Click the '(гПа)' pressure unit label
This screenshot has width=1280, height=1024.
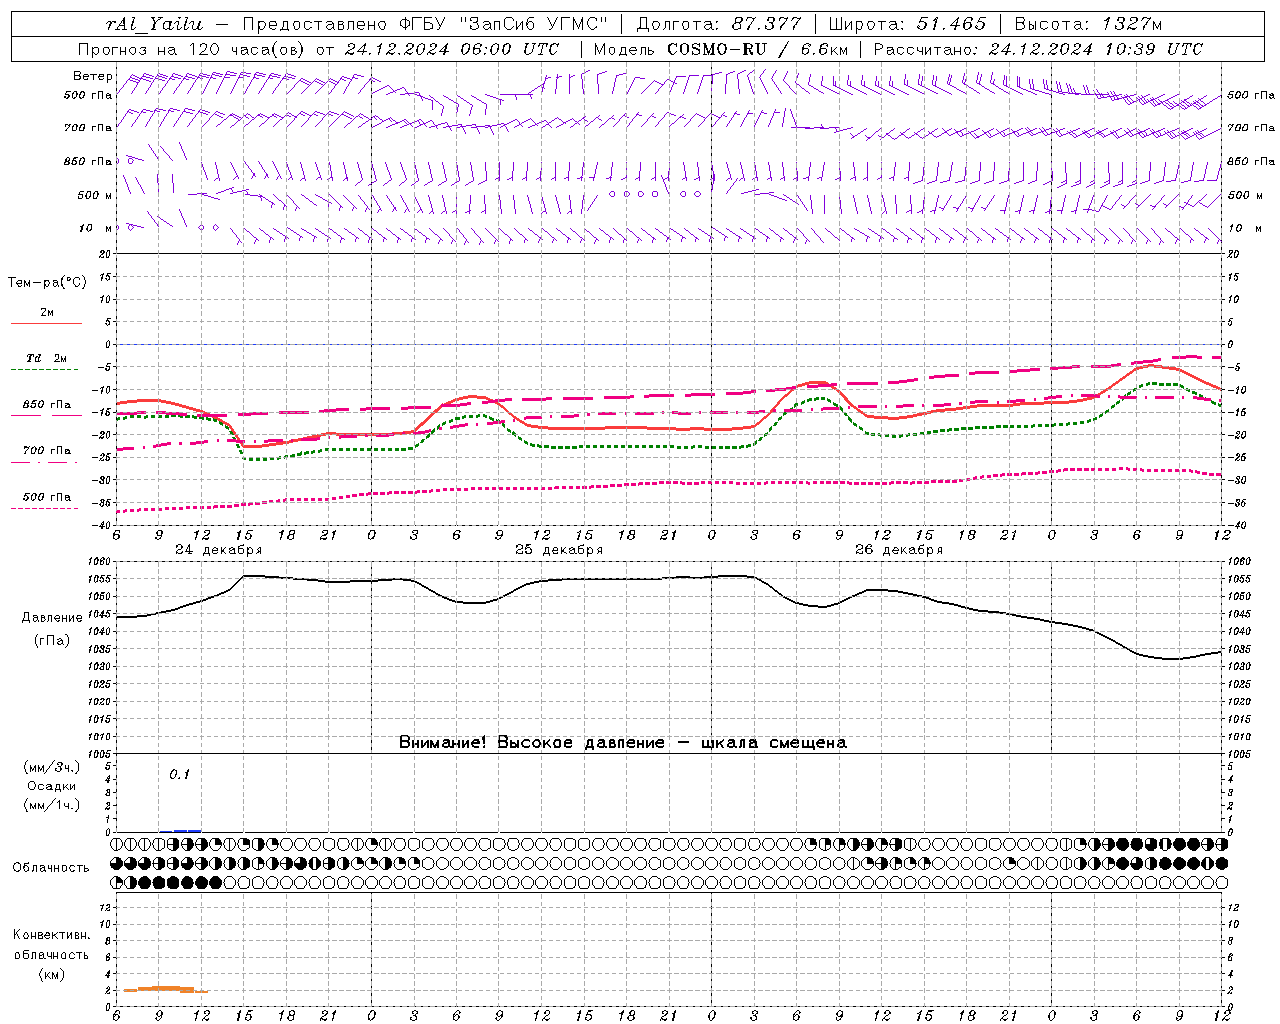[x=52, y=641]
